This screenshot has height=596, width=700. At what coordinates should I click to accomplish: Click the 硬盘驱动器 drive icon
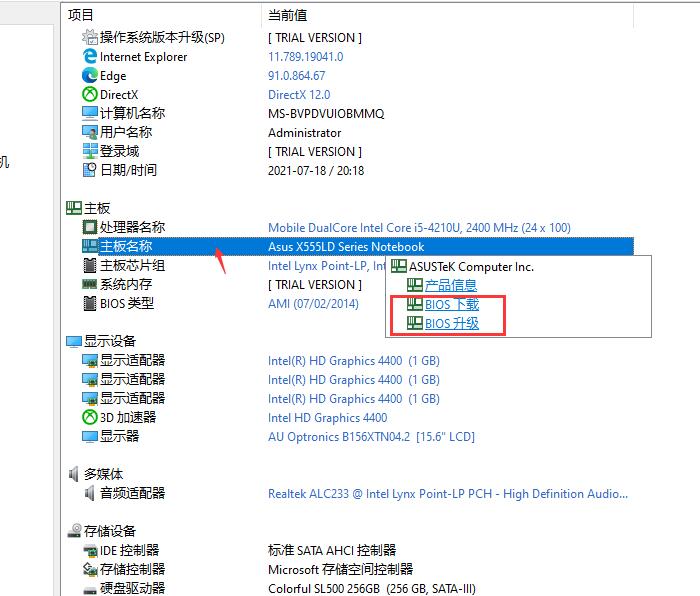90,589
